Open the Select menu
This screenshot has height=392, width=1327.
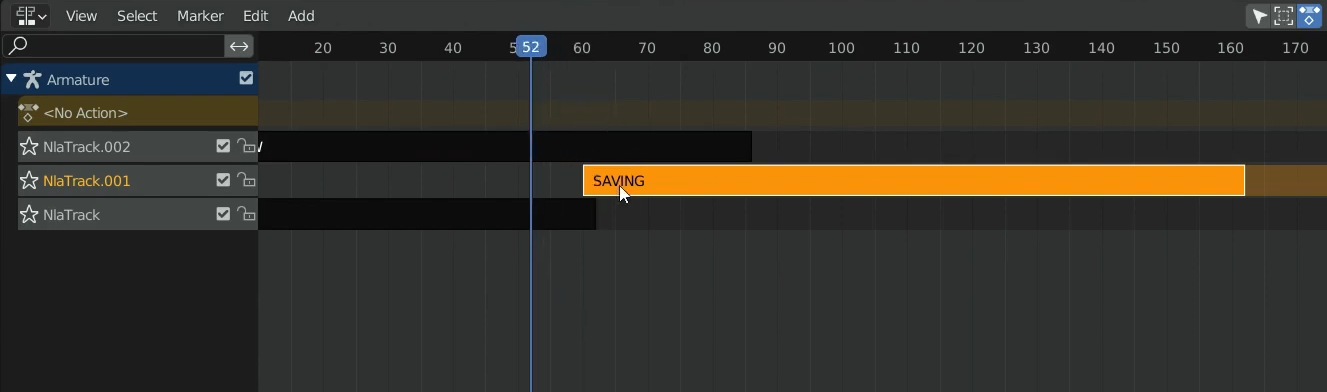(x=137, y=16)
